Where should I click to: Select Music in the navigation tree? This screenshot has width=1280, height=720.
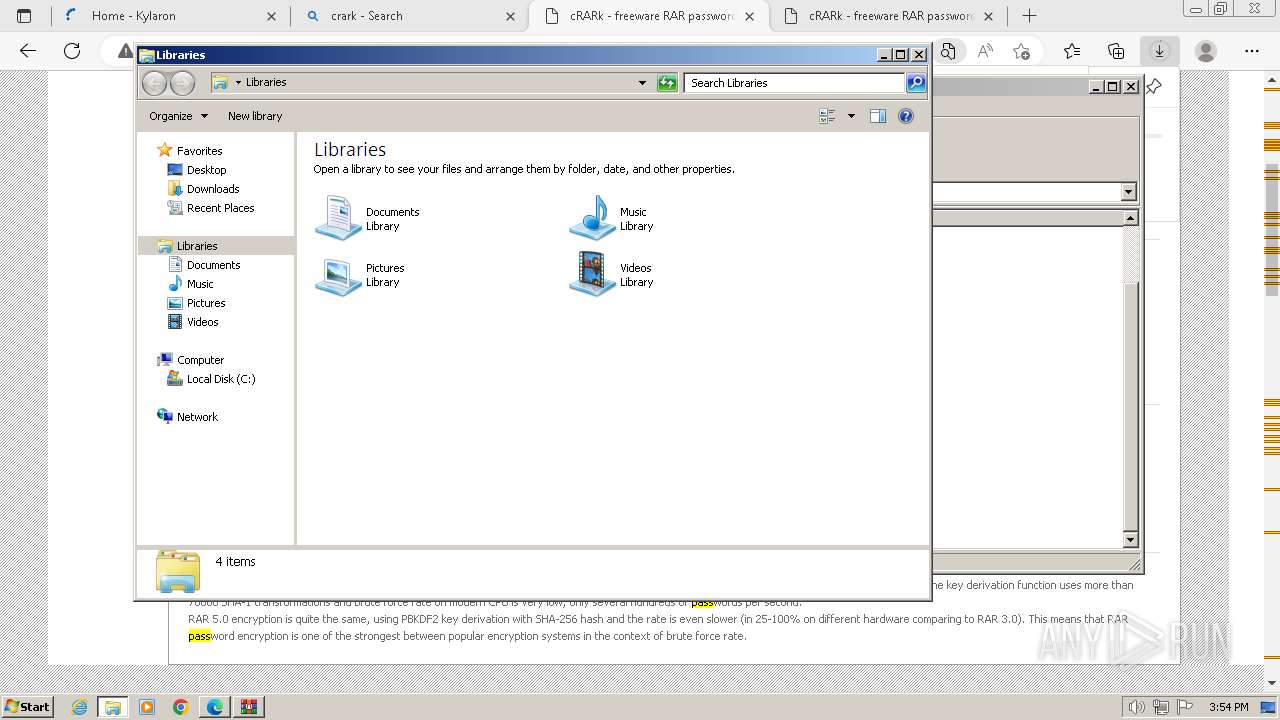[x=200, y=284]
